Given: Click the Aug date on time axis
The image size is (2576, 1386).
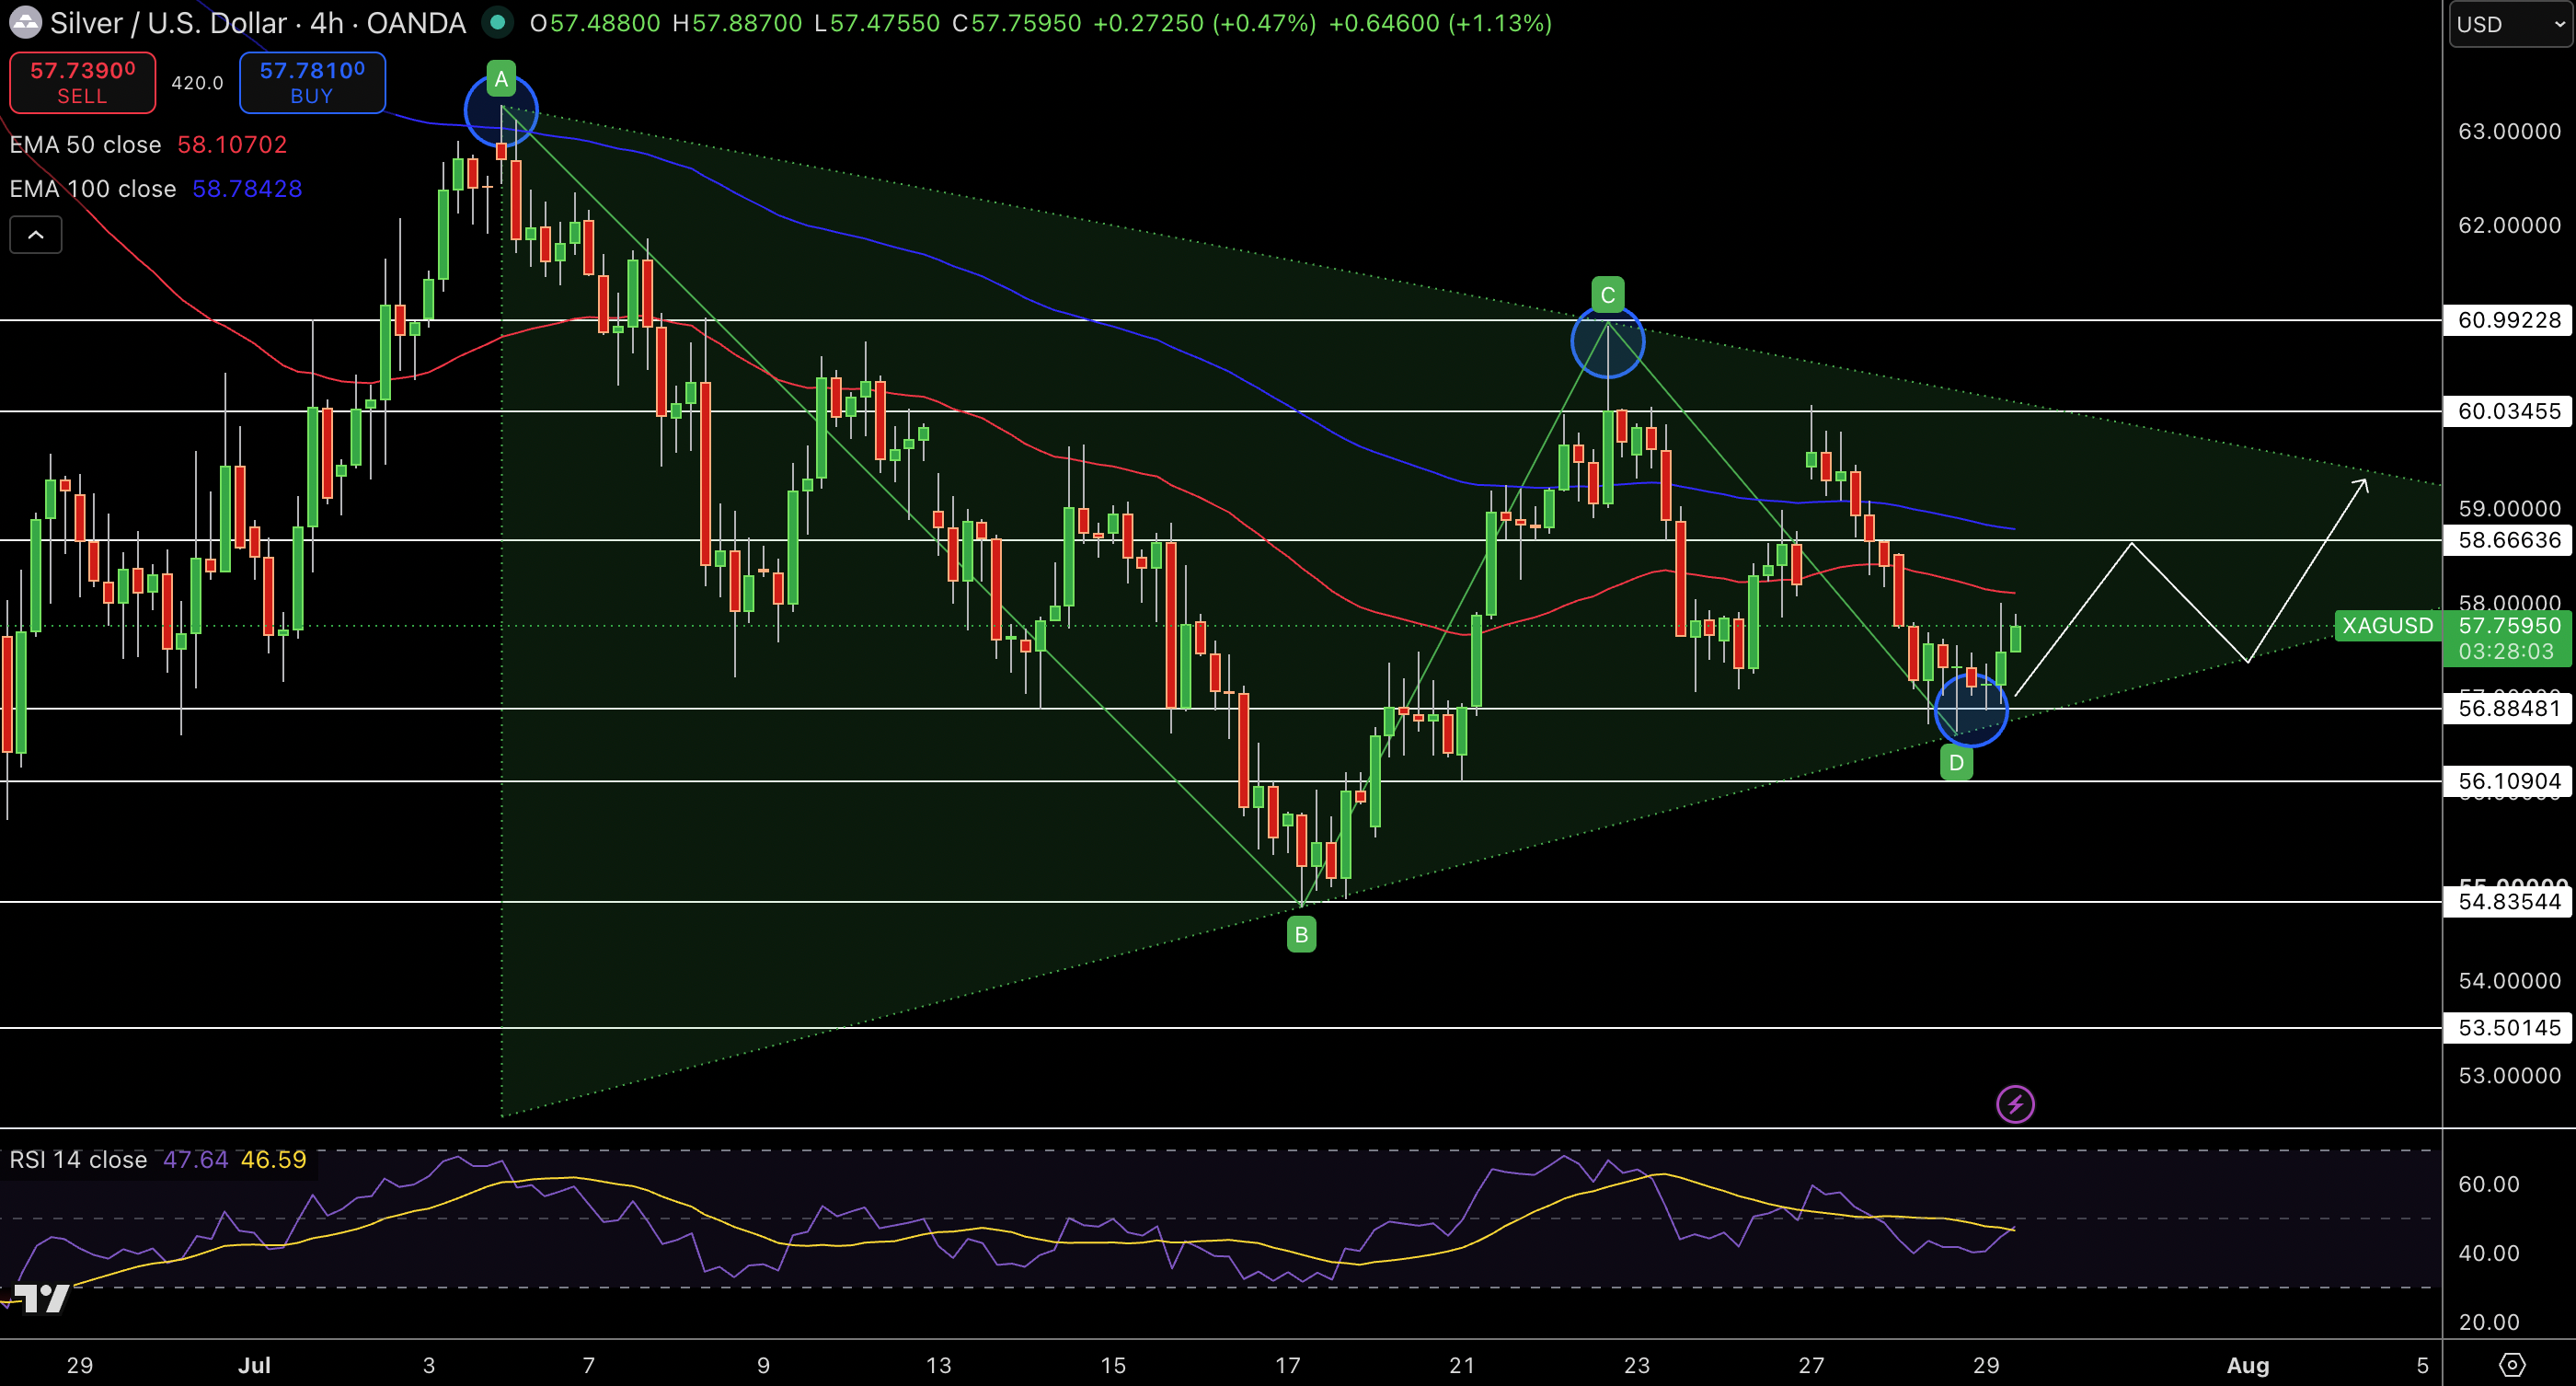Looking at the screenshot, I should coord(2247,1365).
